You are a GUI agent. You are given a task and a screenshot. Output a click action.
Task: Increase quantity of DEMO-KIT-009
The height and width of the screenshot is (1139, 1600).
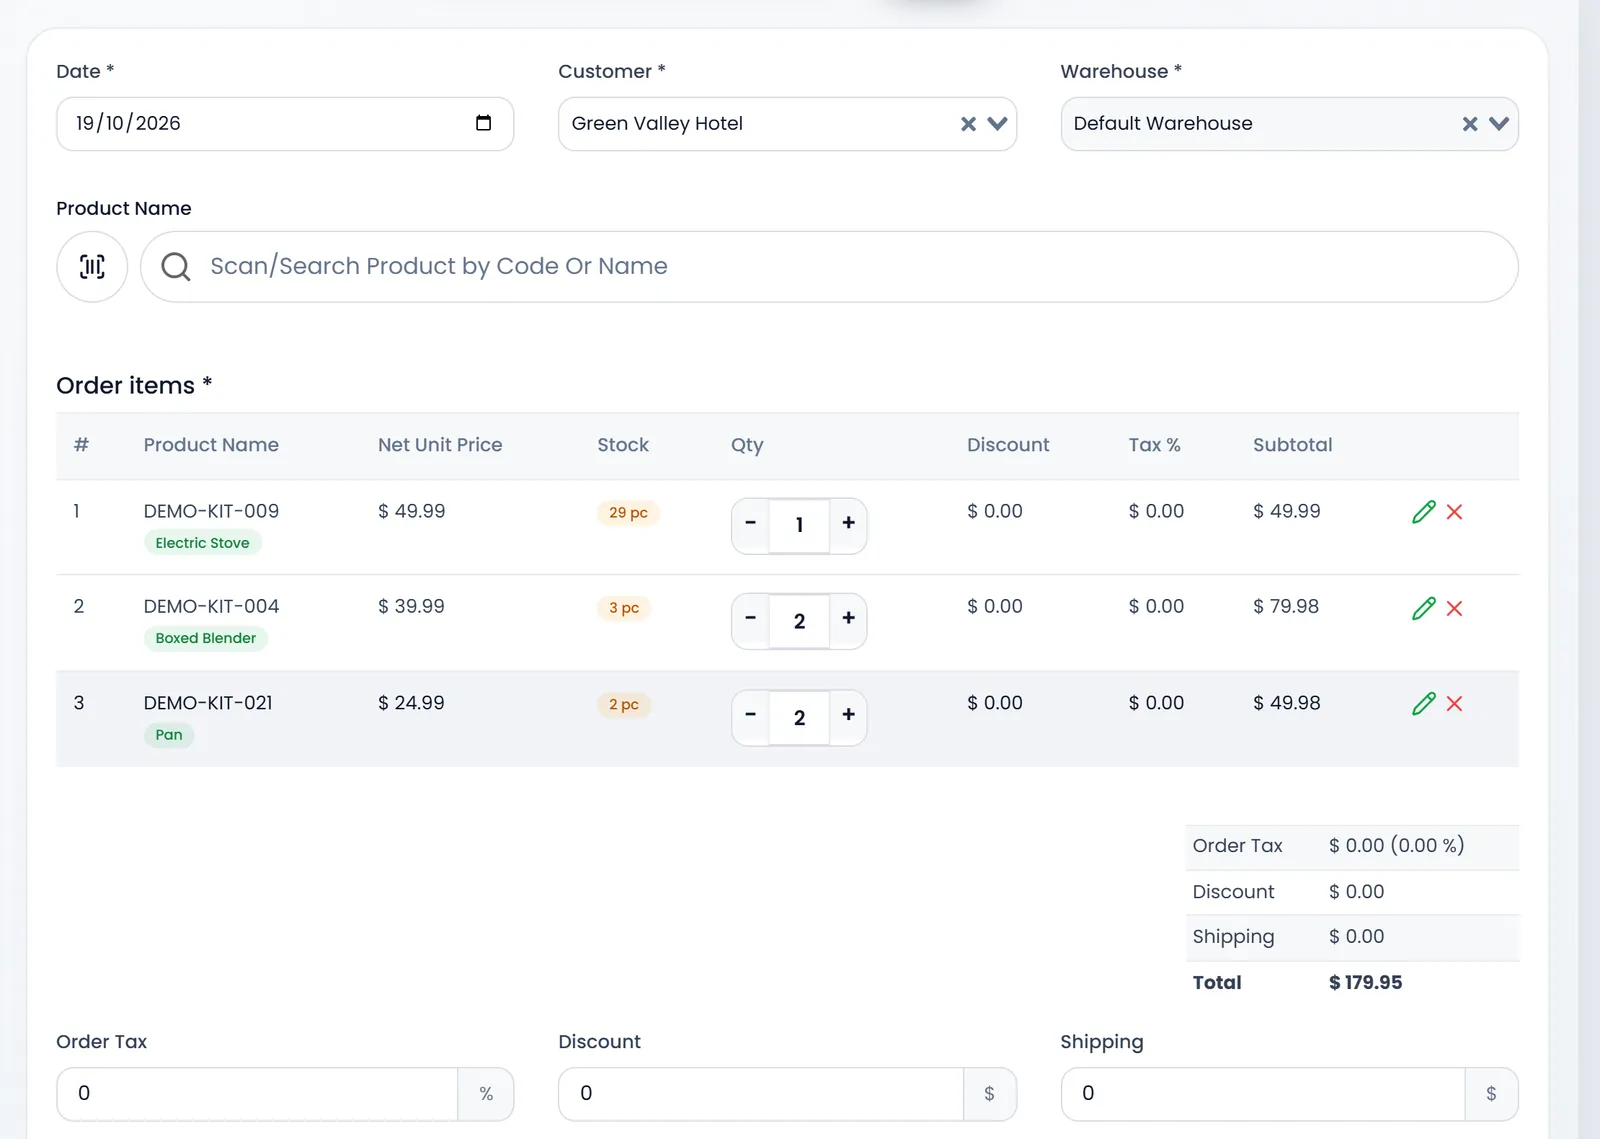(x=849, y=523)
